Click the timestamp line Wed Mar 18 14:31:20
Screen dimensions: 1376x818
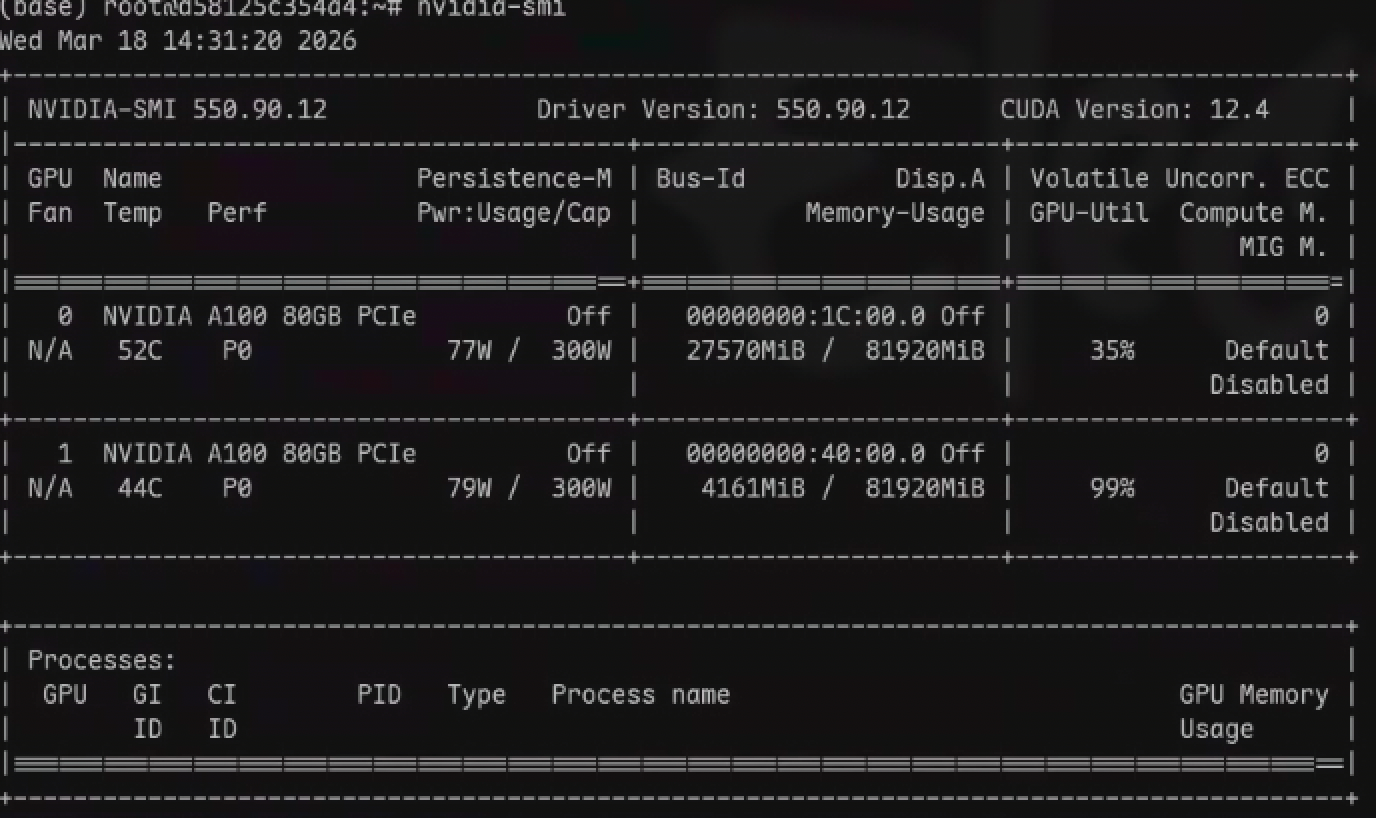tap(178, 42)
